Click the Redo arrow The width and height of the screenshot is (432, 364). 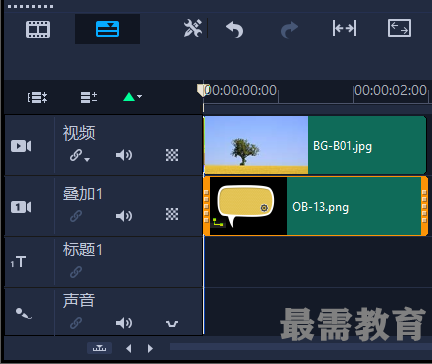point(289,30)
